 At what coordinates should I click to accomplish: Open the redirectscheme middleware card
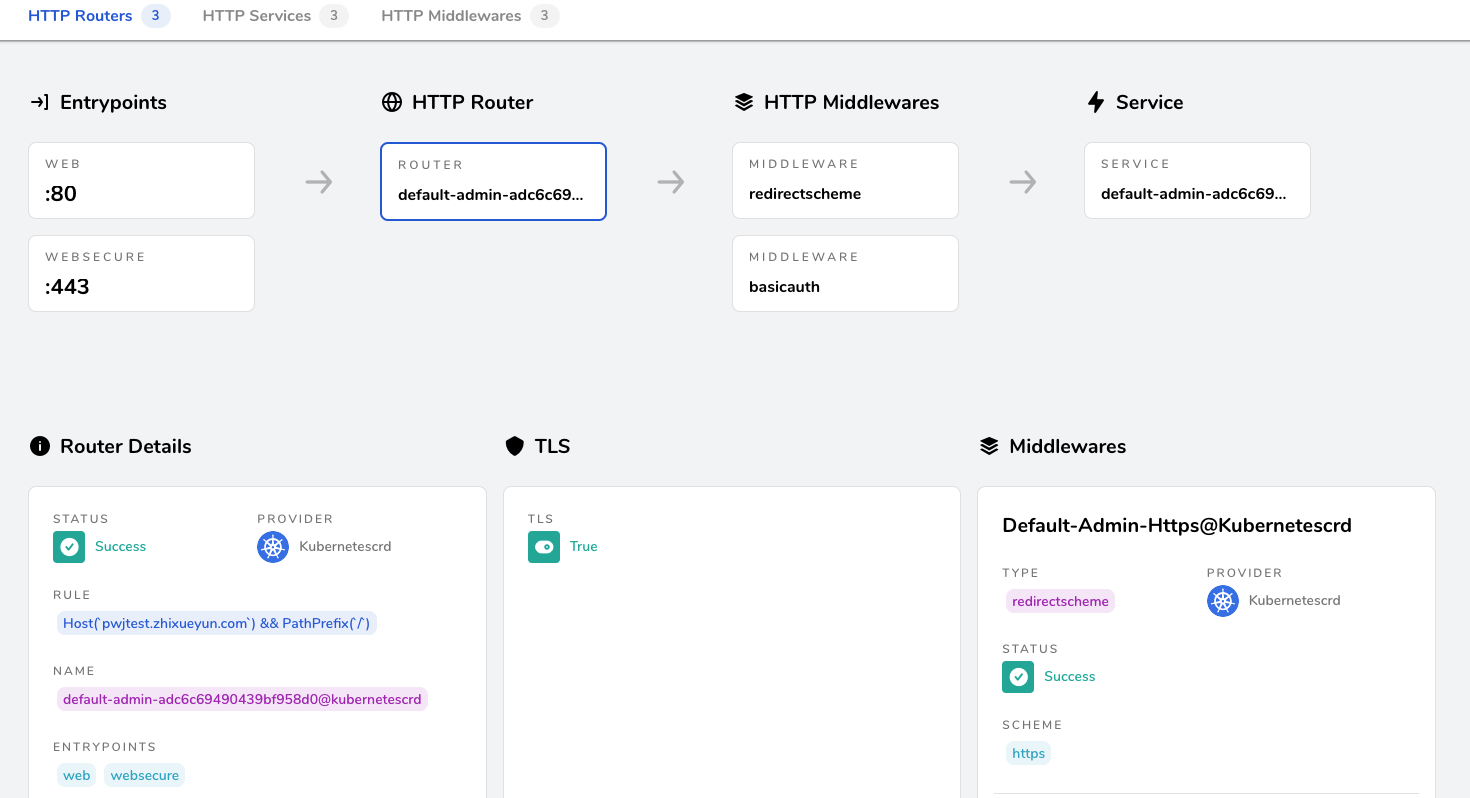(845, 180)
